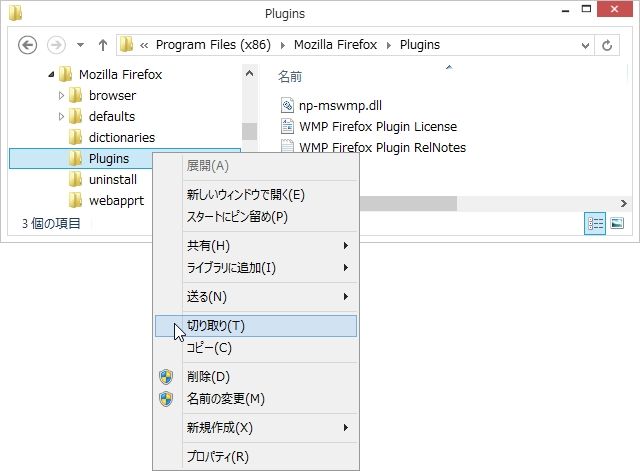
Task: Choose 新しいウィンドウで開く(E) from context menu
Action: [x=256, y=195]
